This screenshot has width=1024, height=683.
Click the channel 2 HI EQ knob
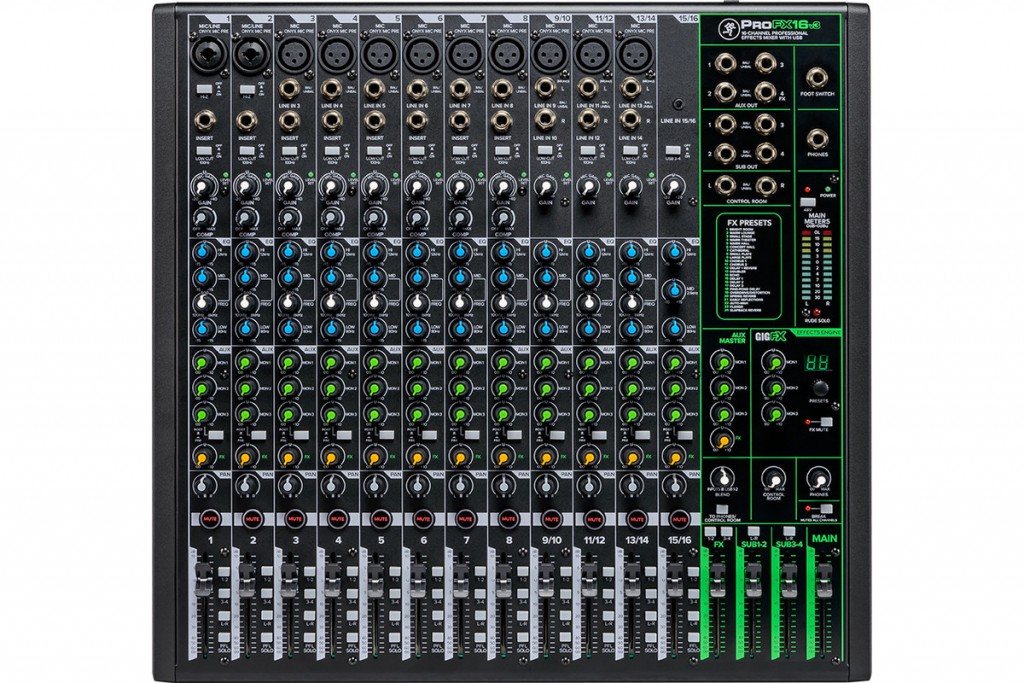click(x=246, y=252)
